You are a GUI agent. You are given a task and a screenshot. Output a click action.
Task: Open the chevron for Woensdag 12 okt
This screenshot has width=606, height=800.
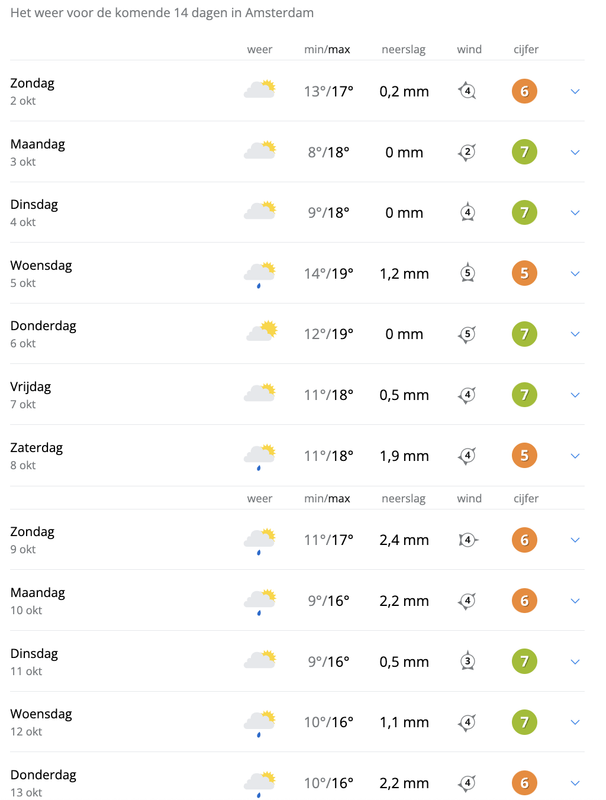[x=575, y=722]
